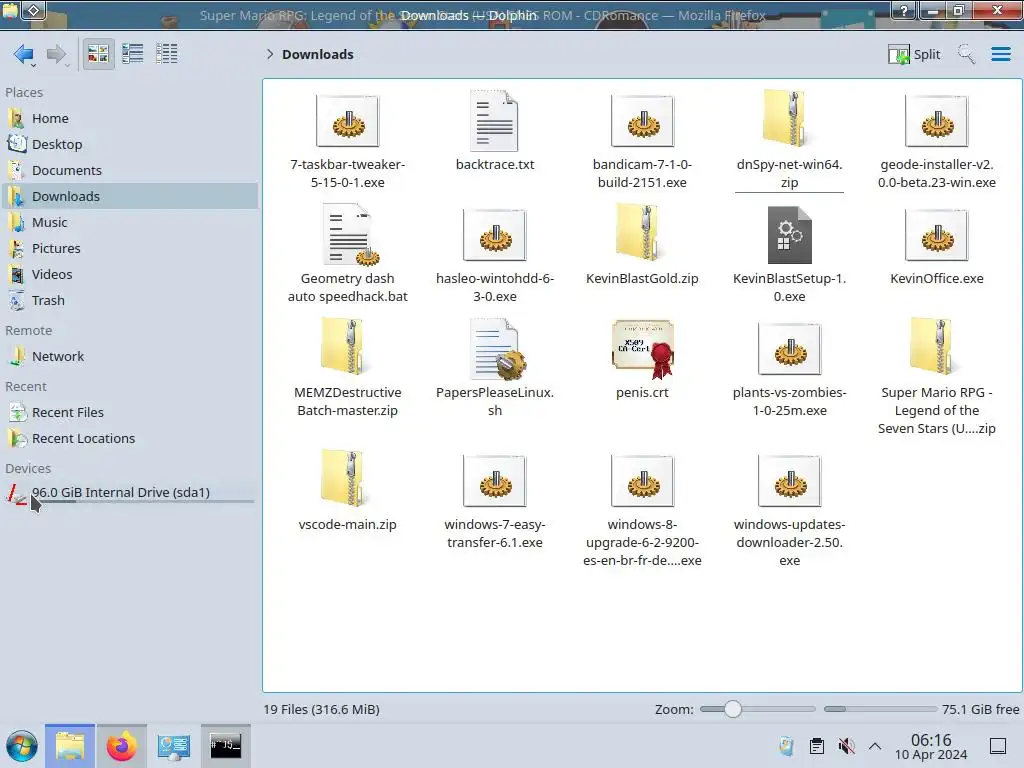This screenshot has width=1024, height=768.
Task: Open window help question mark button
Action: point(903,10)
